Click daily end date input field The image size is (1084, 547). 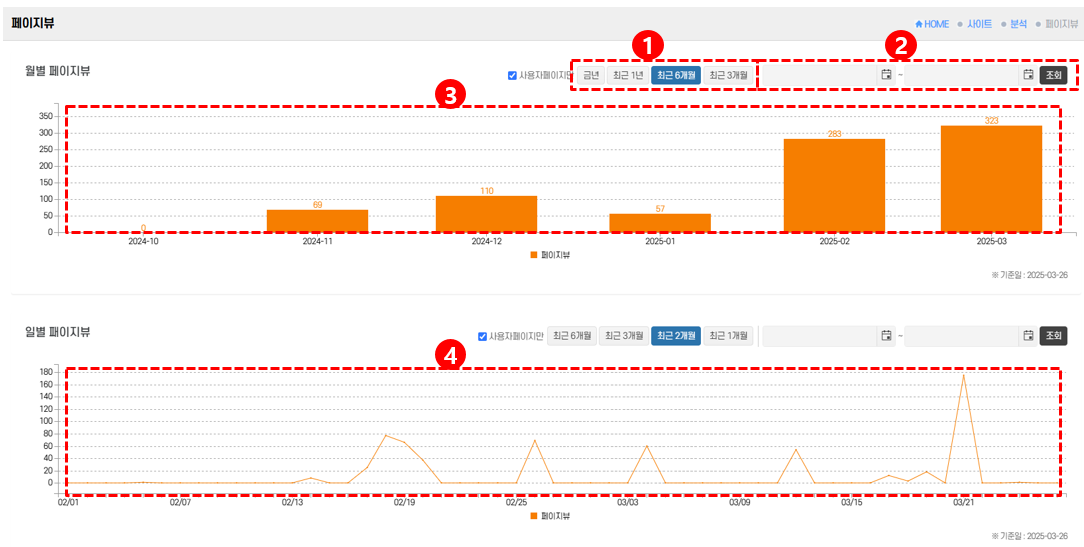click(962, 336)
